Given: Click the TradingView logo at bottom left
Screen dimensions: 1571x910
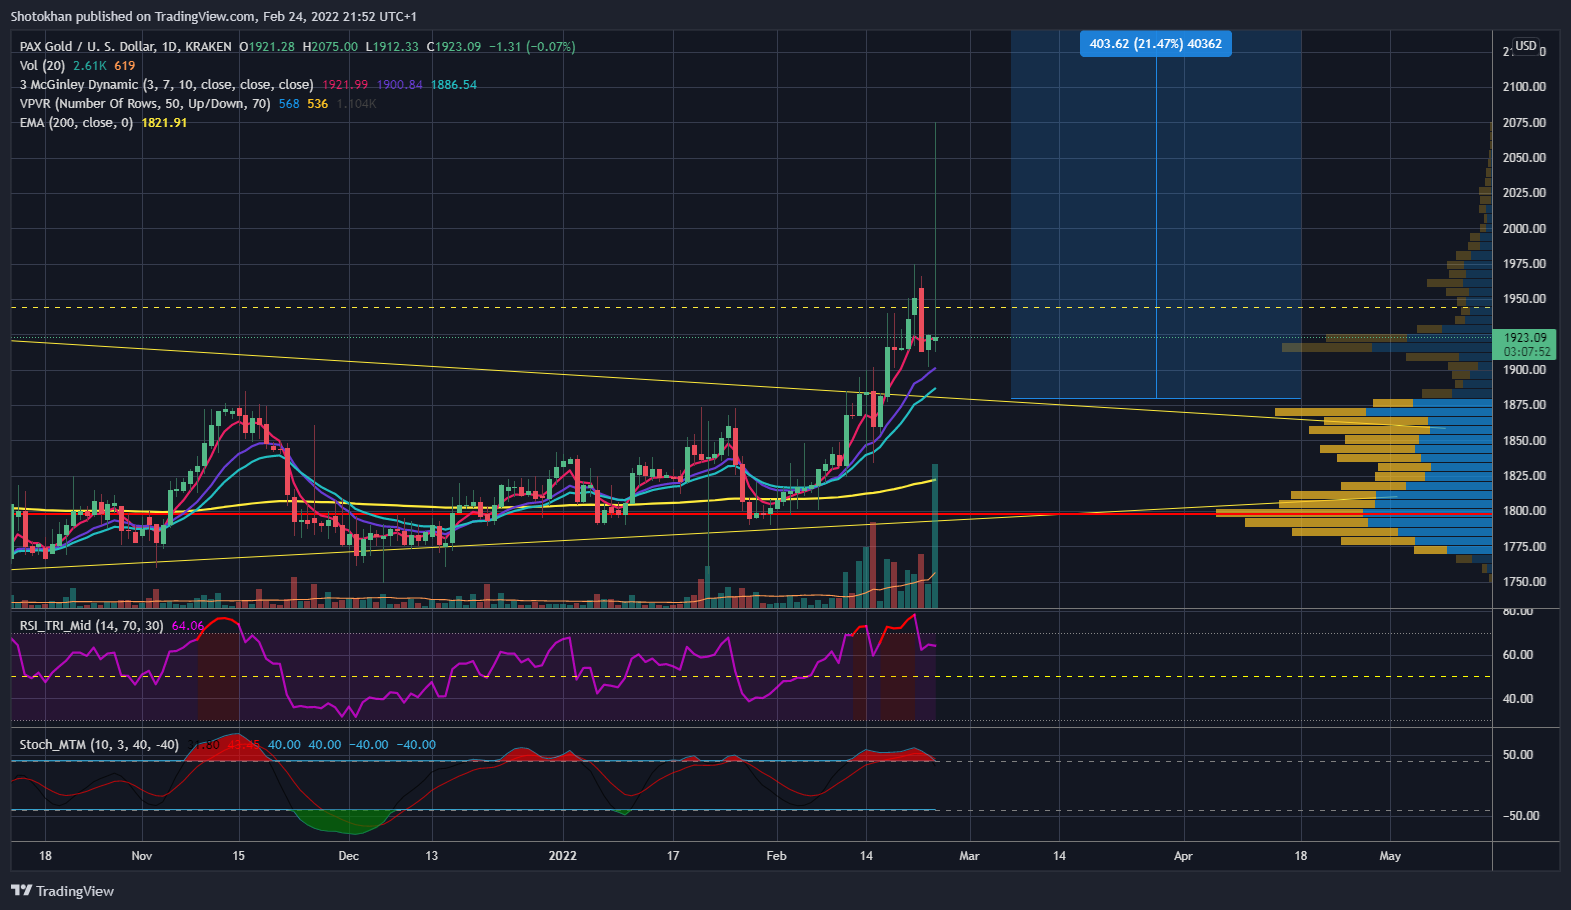Looking at the screenshot, I should 62,891.
